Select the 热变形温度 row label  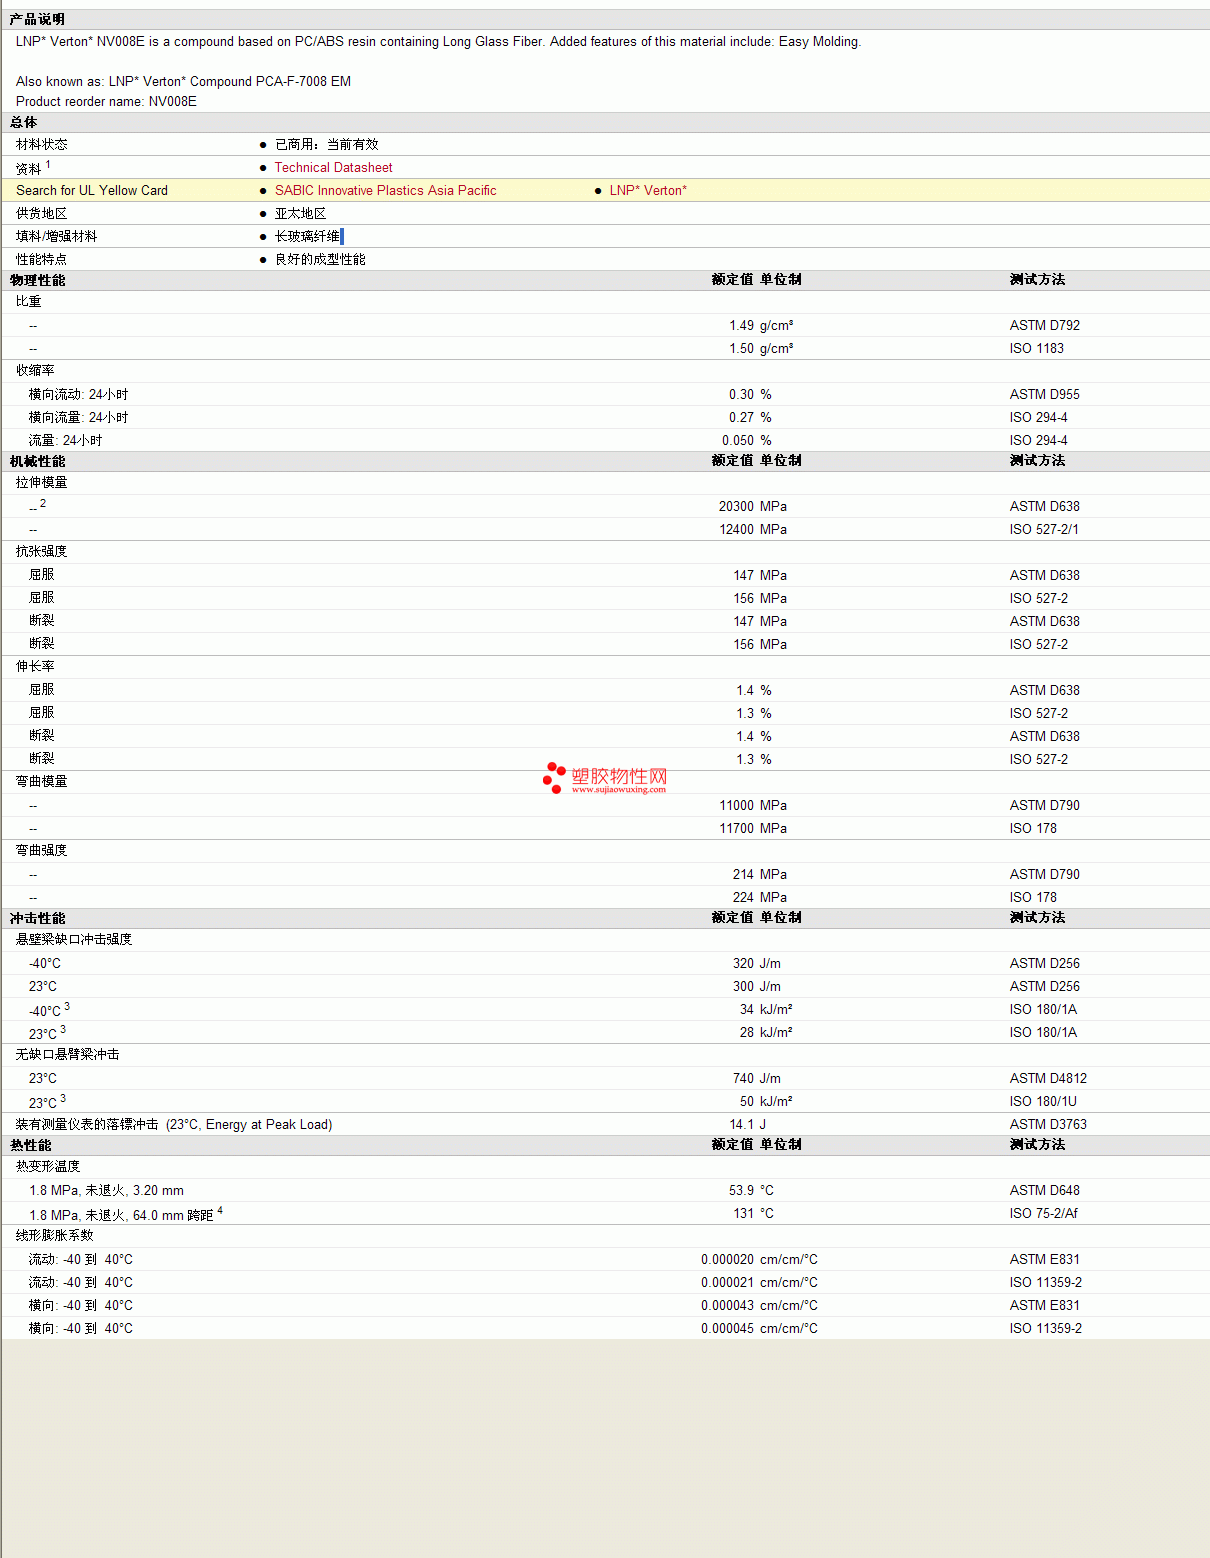(x=48, y=1166)
